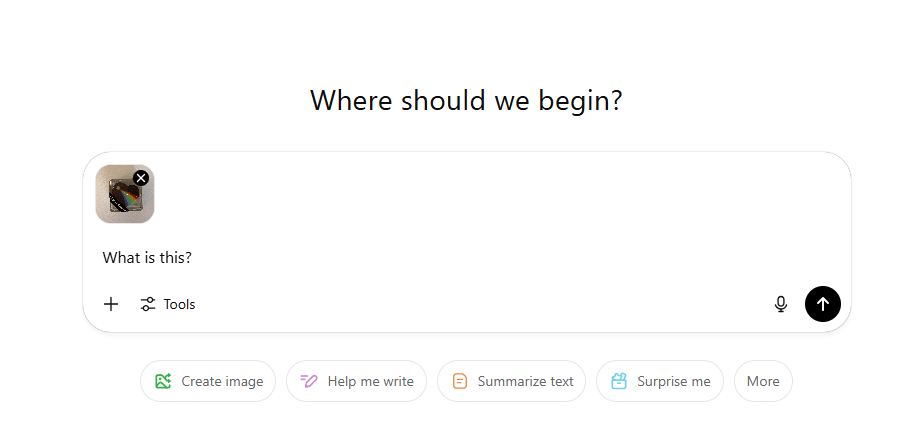Click the green Create image icon
This screenshot has width=905, height=426.
[x=163, y=381]
